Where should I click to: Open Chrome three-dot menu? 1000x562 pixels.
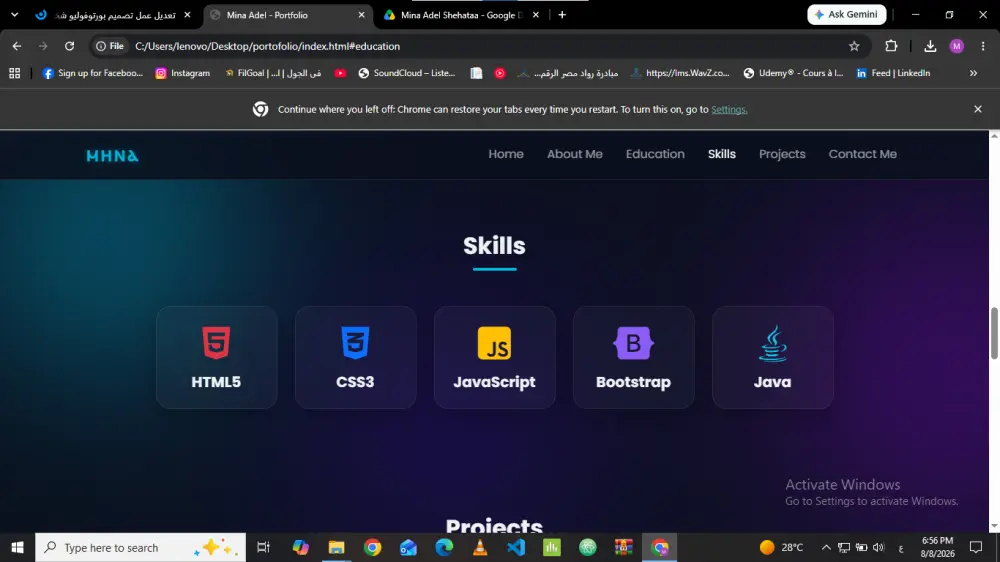click(x=983, y=46)
